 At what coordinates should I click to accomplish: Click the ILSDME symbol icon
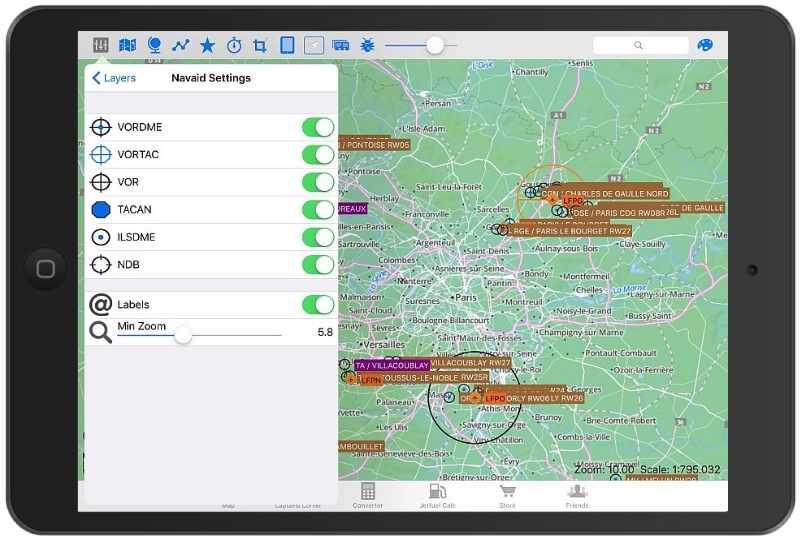point(101,237)
